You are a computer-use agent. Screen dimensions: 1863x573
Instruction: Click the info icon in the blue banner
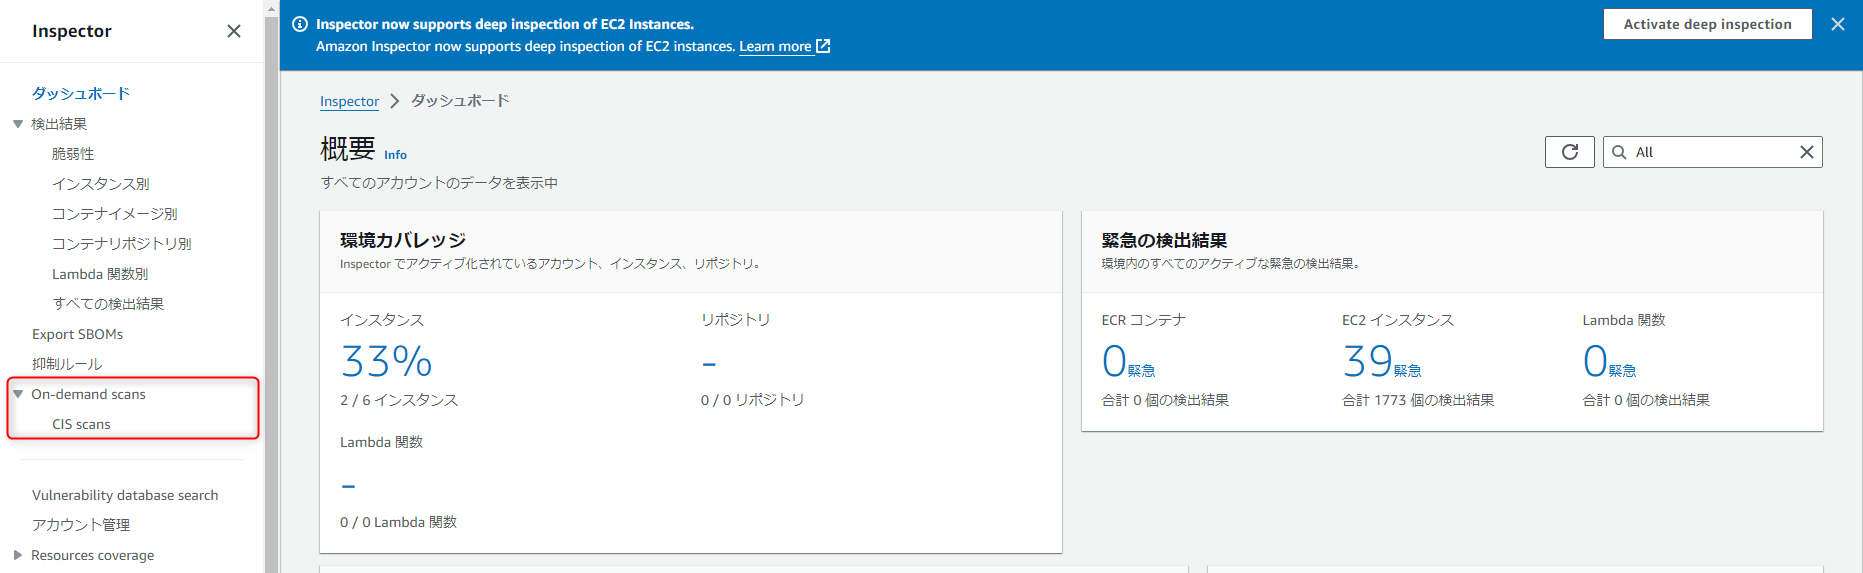pos(300,24)
